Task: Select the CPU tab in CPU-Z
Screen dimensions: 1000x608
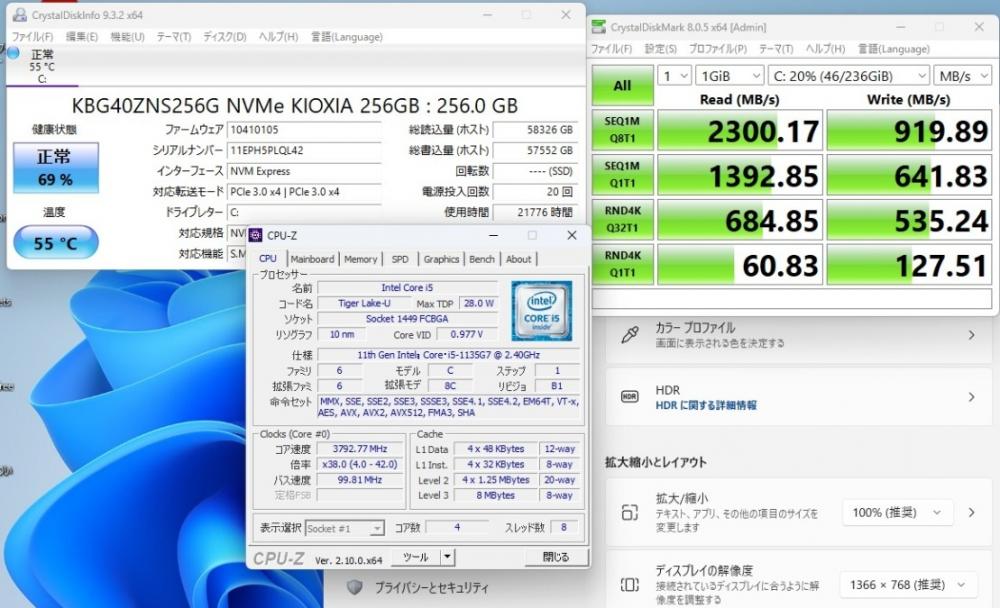Action: point(268,258)
